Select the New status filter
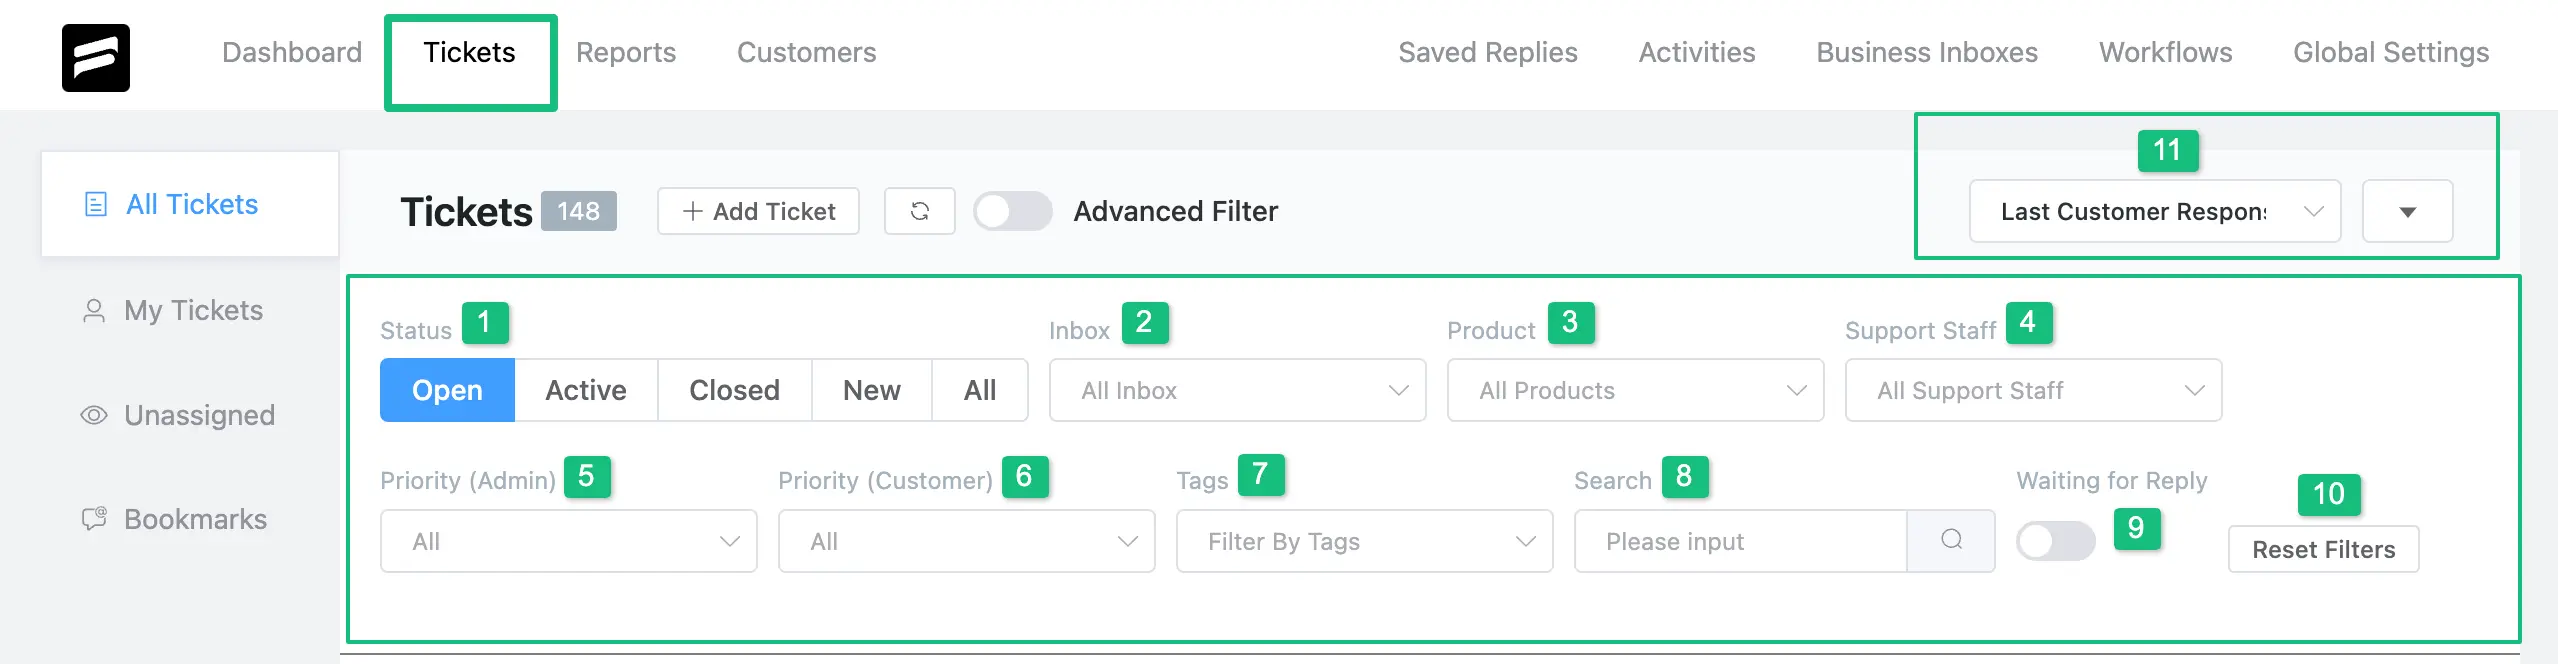2558x664 pixels. [x=872, y=390]
